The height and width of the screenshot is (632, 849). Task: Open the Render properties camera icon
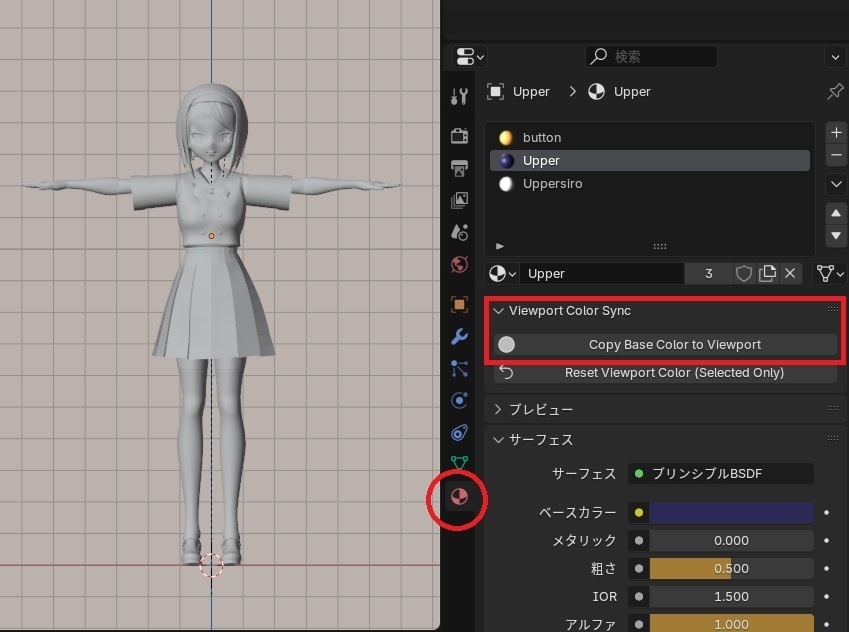[x=458, y=137]
